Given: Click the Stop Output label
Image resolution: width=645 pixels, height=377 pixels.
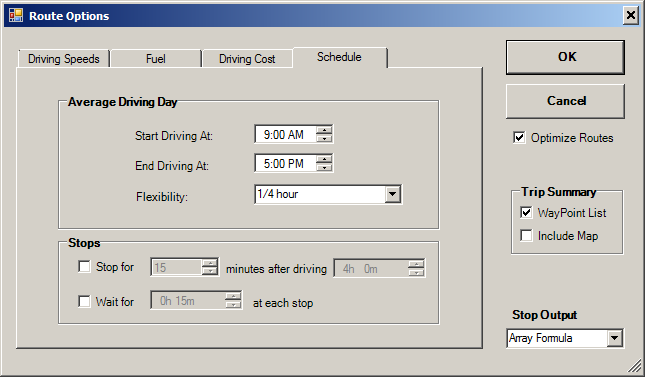Looking at the screenshot, I should 545,315.
